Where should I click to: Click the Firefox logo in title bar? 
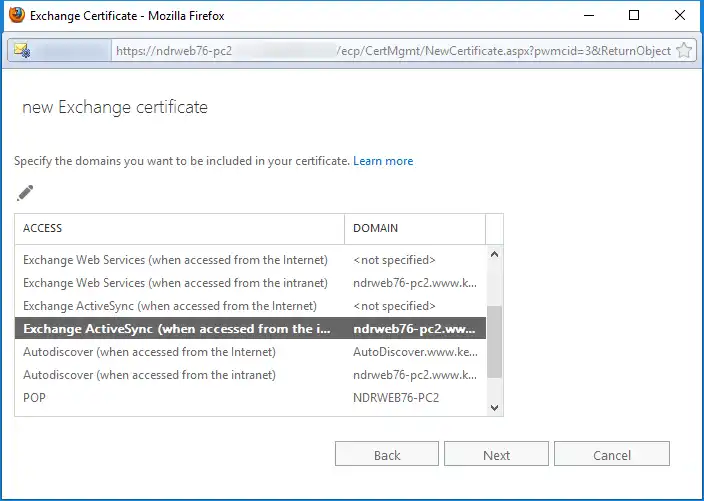tap(17, 15)
